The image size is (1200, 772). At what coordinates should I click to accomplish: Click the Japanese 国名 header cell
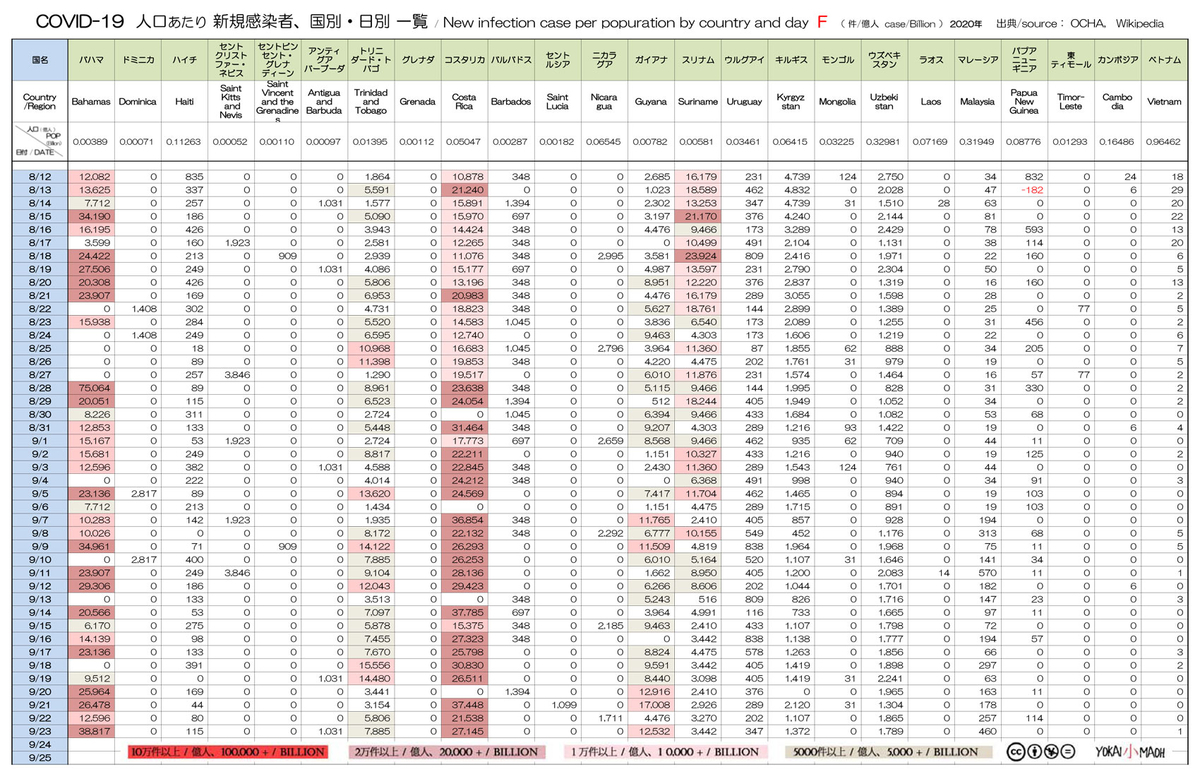point(40,59)
